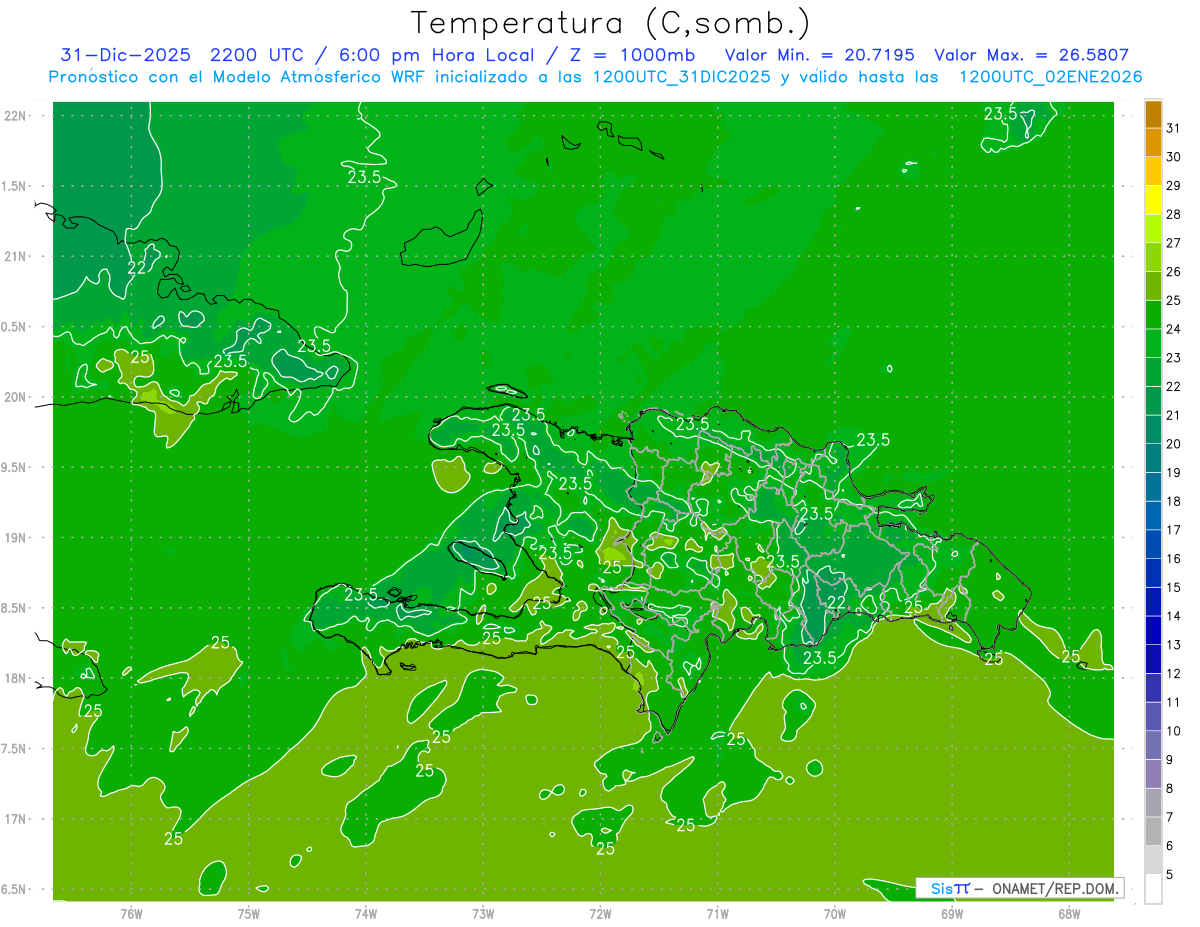Click the "9.5N" latitude axis label
This screenshot has height=927, width=1200.
coord(14,467)
